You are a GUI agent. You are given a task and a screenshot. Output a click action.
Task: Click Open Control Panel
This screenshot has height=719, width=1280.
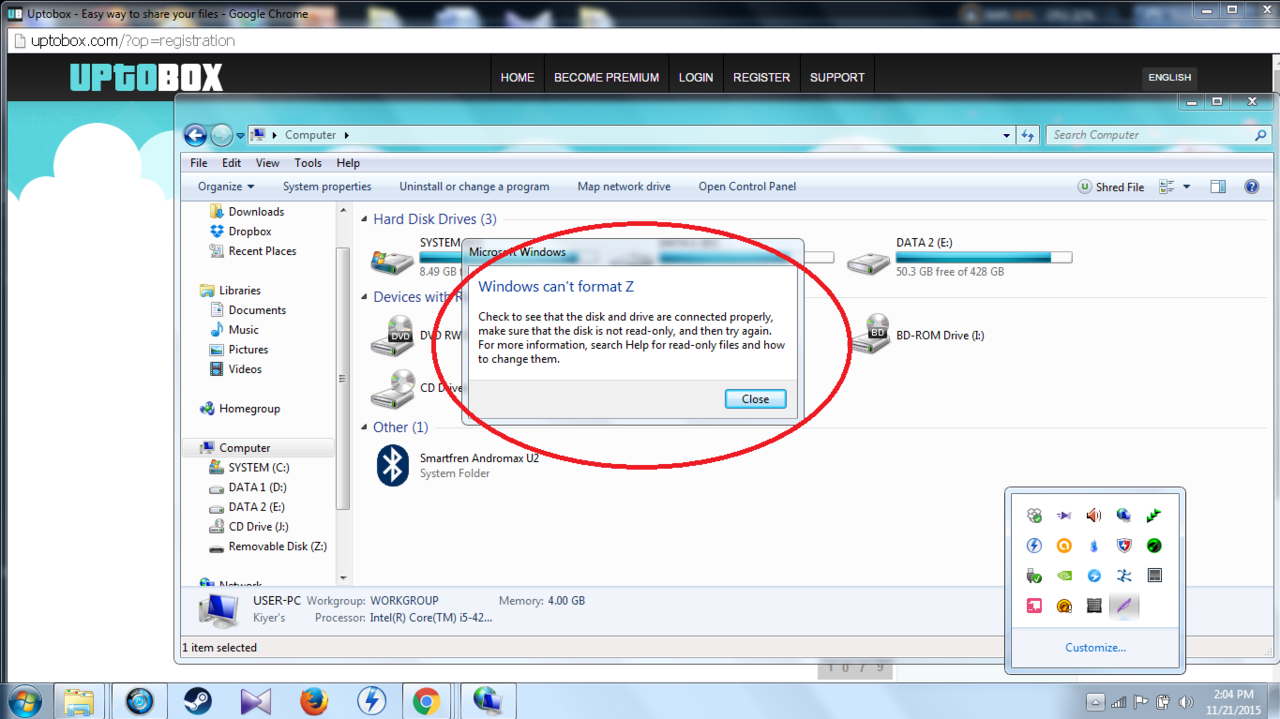point(747,187)
